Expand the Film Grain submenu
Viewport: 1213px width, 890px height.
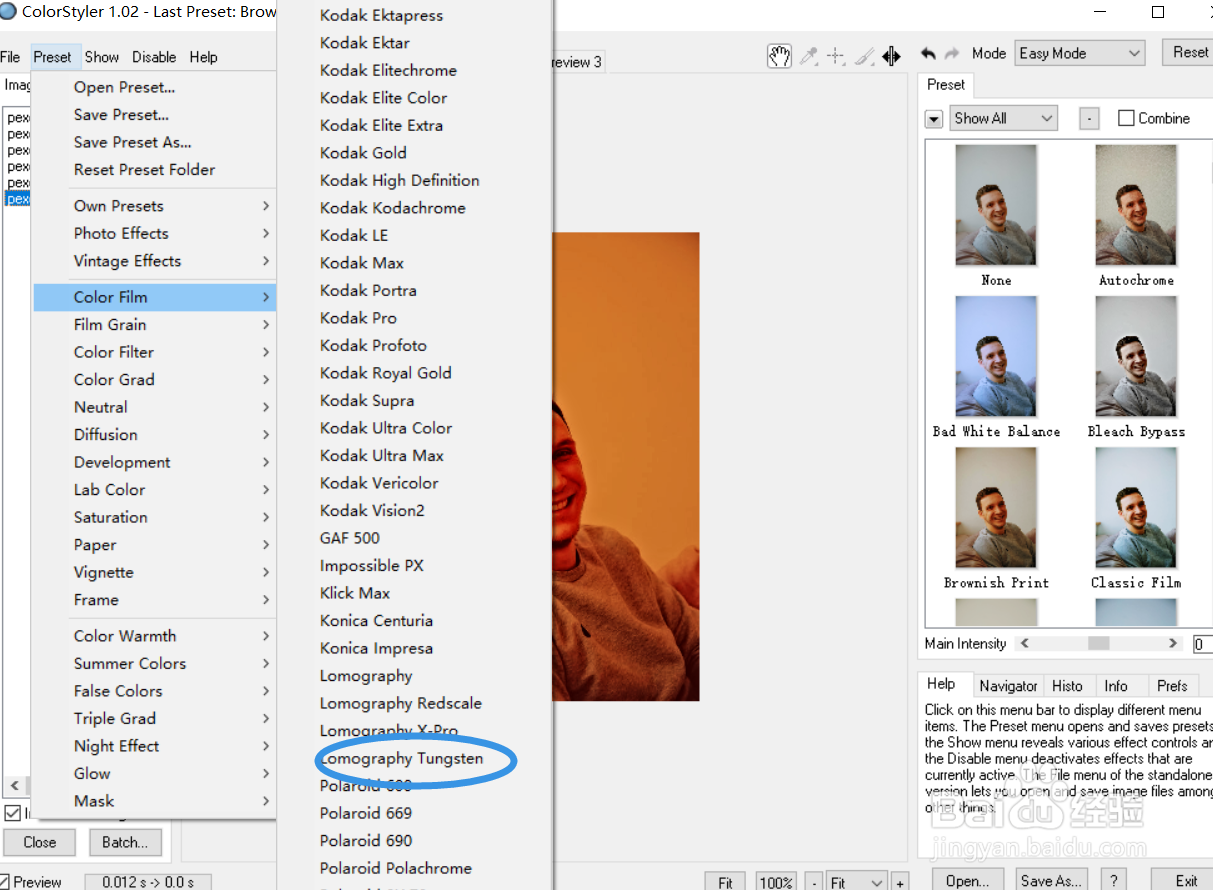coord(154,324)
